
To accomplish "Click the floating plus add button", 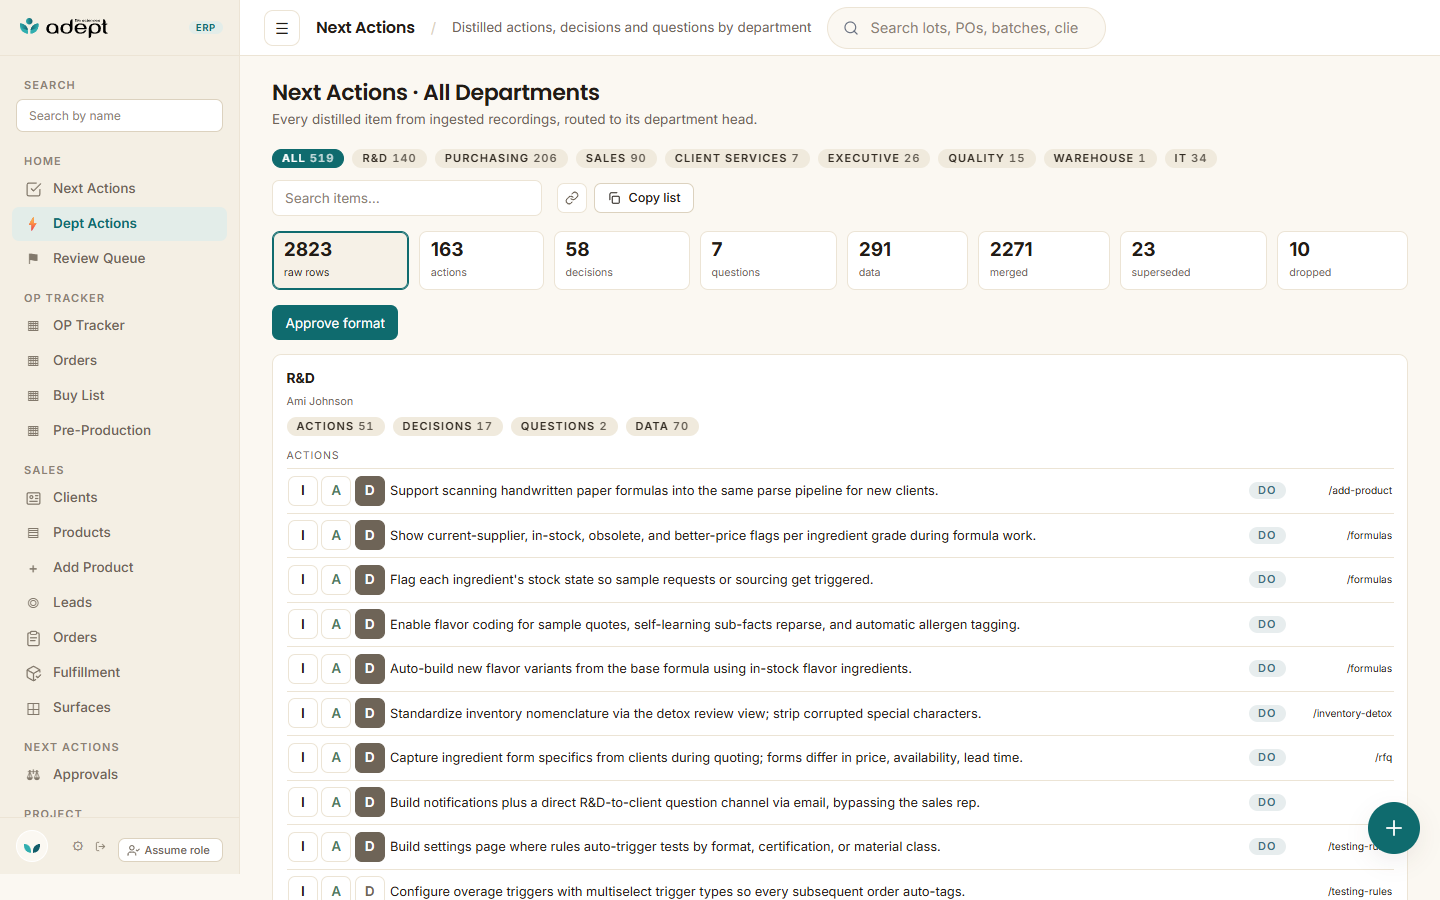I will pos(1394,828).
